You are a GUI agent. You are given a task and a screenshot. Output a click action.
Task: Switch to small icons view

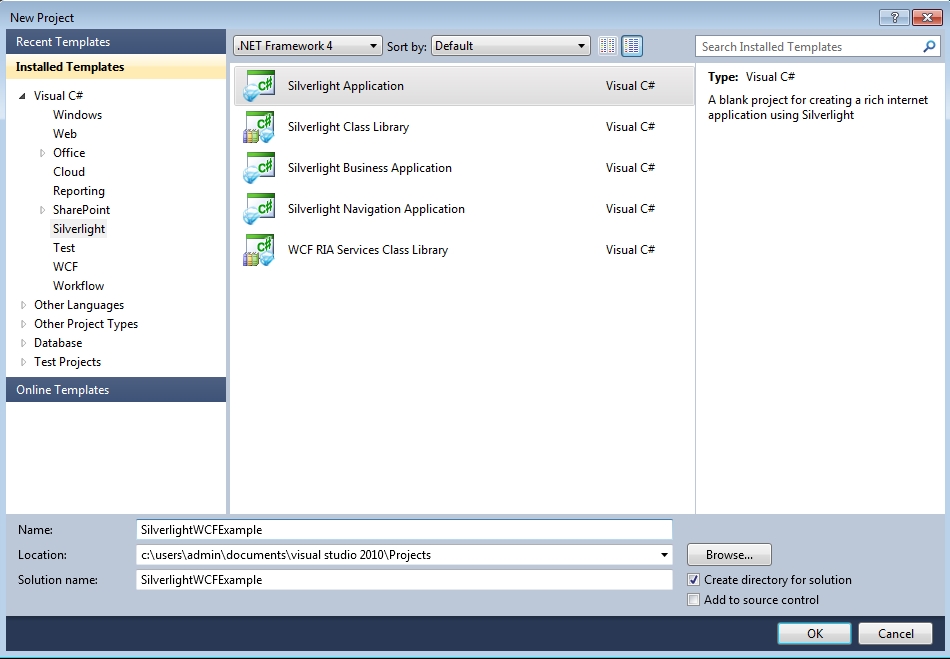[608, 46]
